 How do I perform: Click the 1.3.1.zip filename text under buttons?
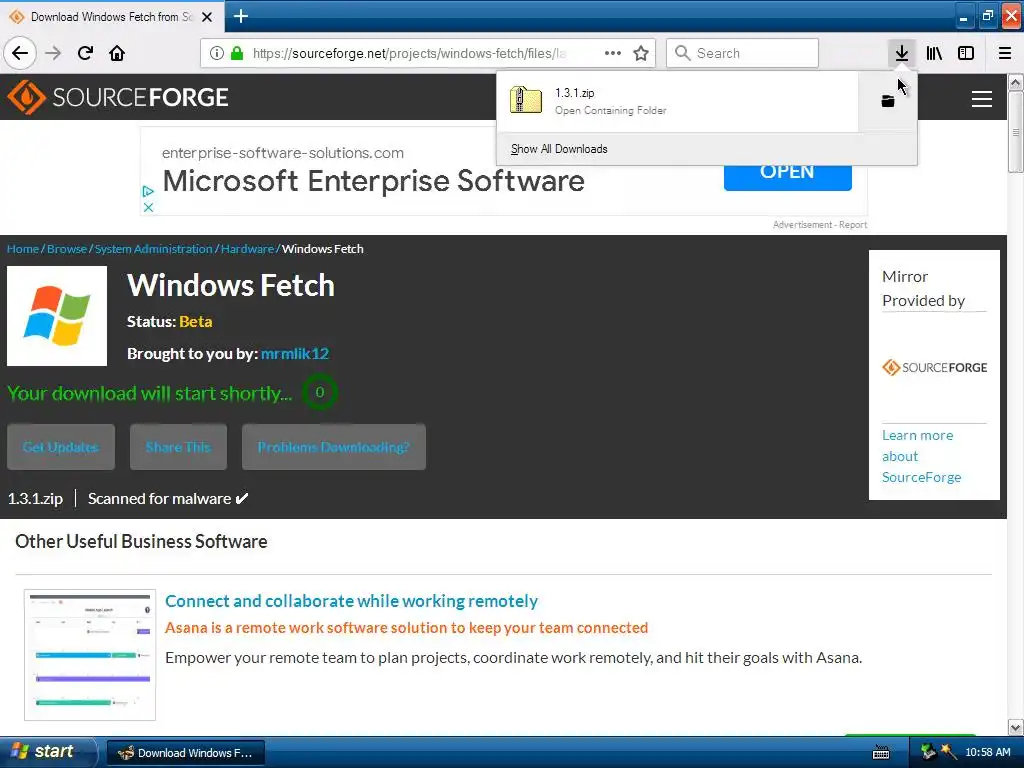click(x=35, y=499)
